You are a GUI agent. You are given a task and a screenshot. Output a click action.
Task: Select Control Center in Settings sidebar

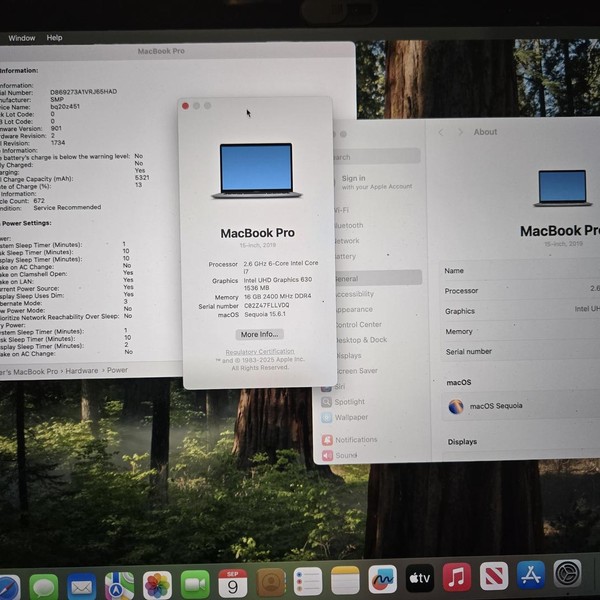[x=357, y=324]
